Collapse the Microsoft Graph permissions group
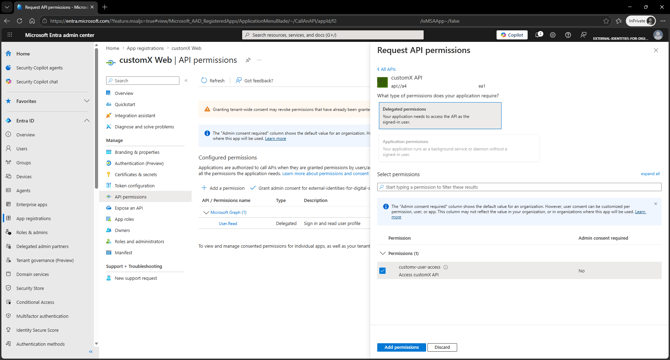The width and height of the screenshot is (670, 360). 206,212
